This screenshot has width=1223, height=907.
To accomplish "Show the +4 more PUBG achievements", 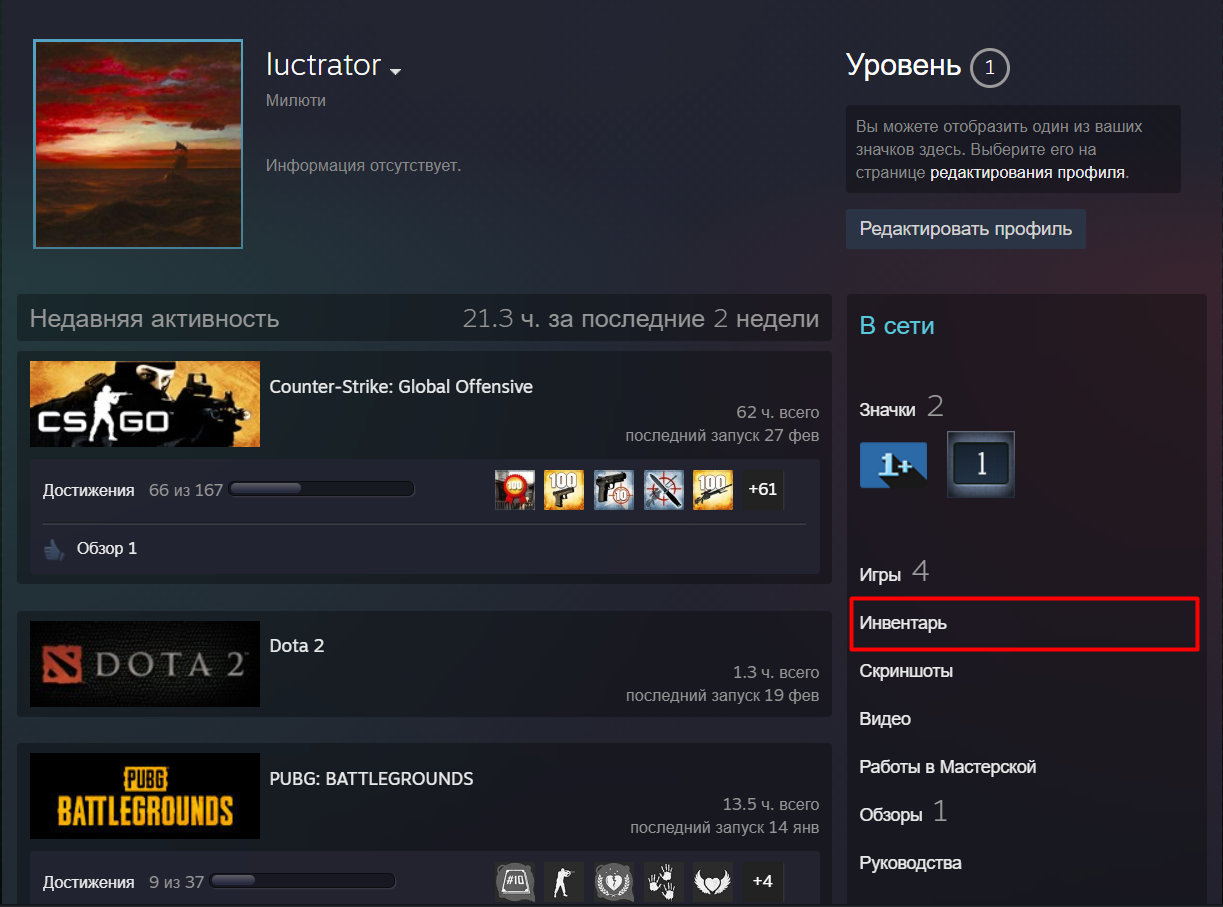I will pos(763,882).
